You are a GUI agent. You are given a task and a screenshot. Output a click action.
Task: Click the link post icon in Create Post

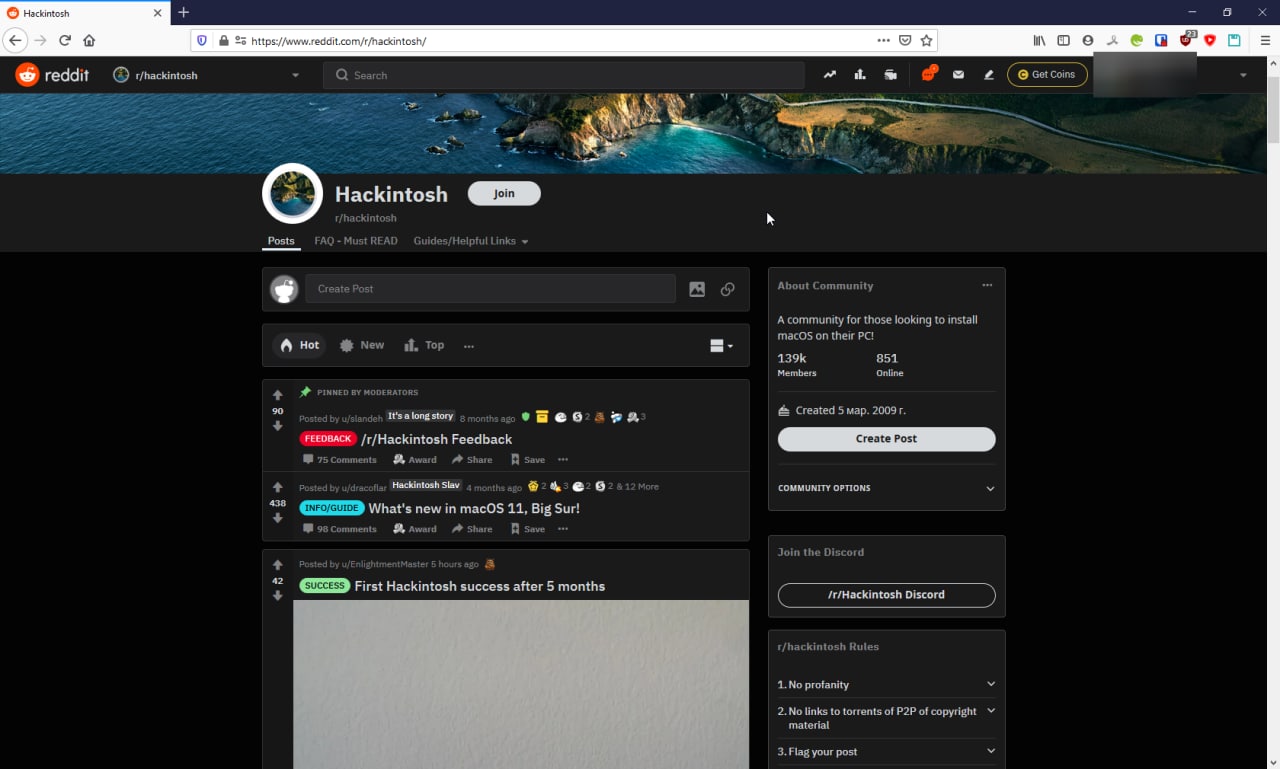pos(728,289)
